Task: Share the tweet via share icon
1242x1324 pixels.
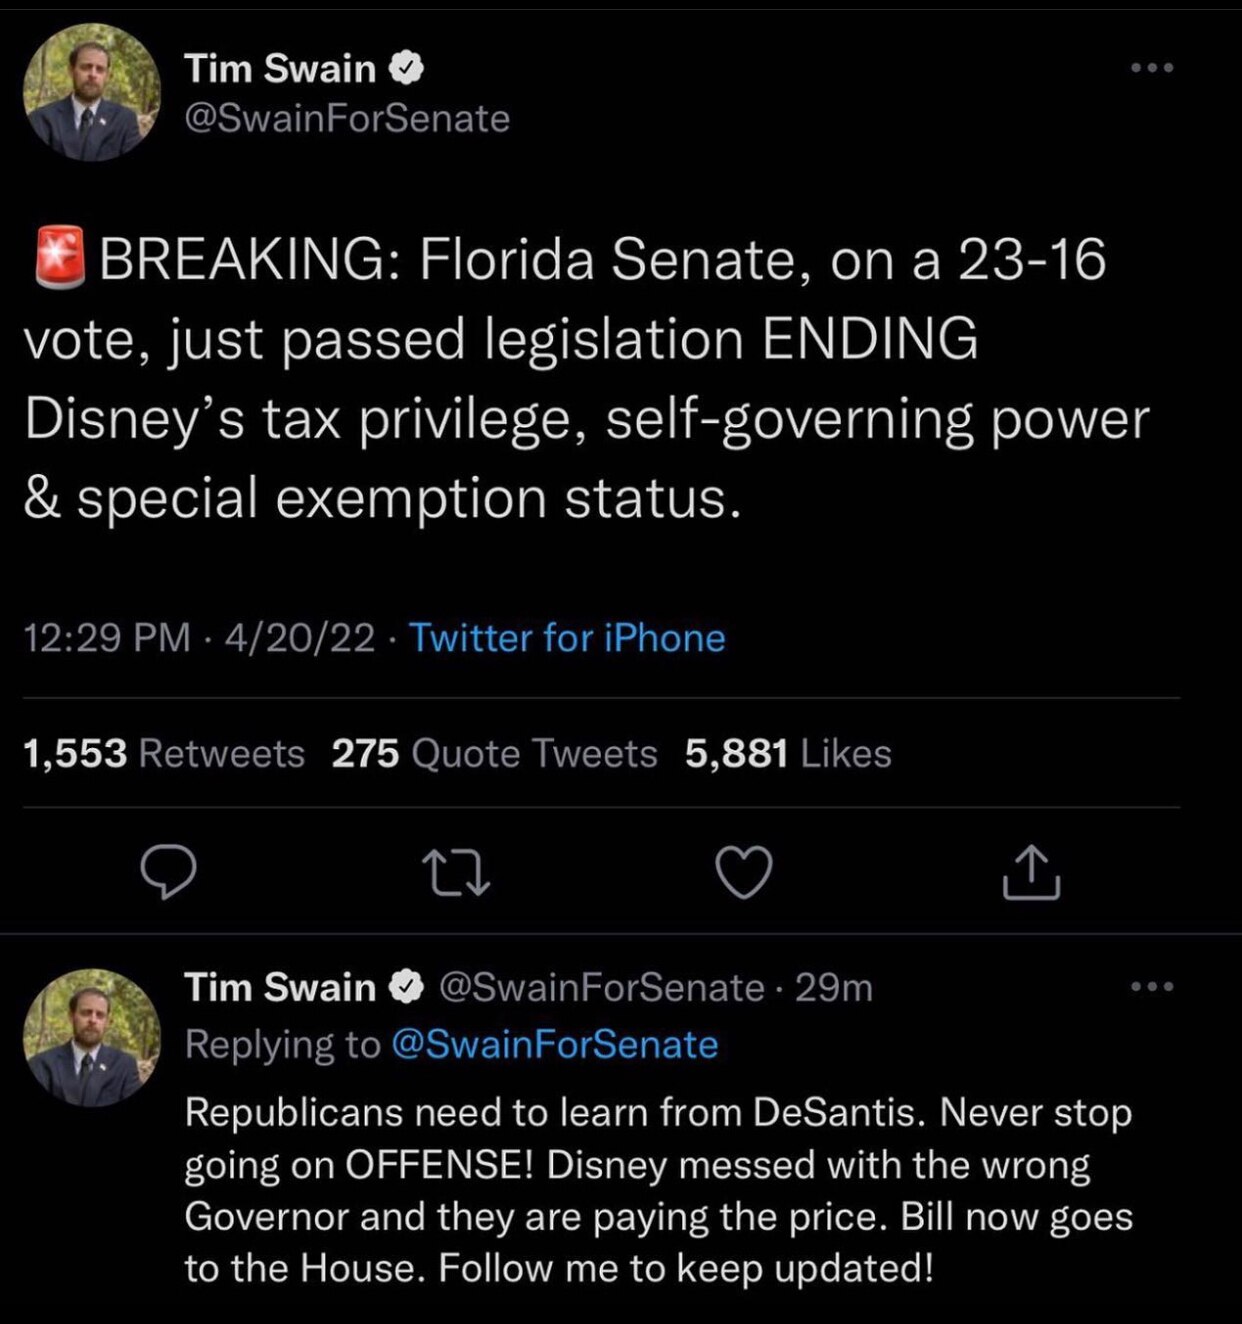Action: 1031,872
